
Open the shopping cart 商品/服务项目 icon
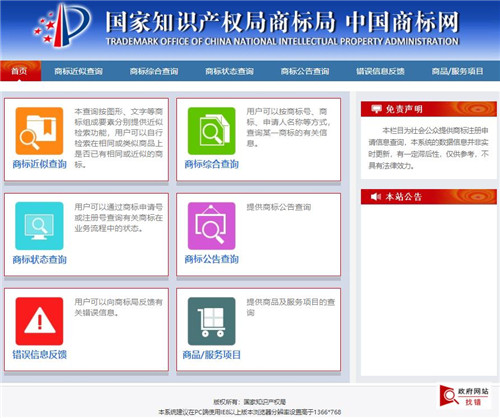(x=211, y=321)
